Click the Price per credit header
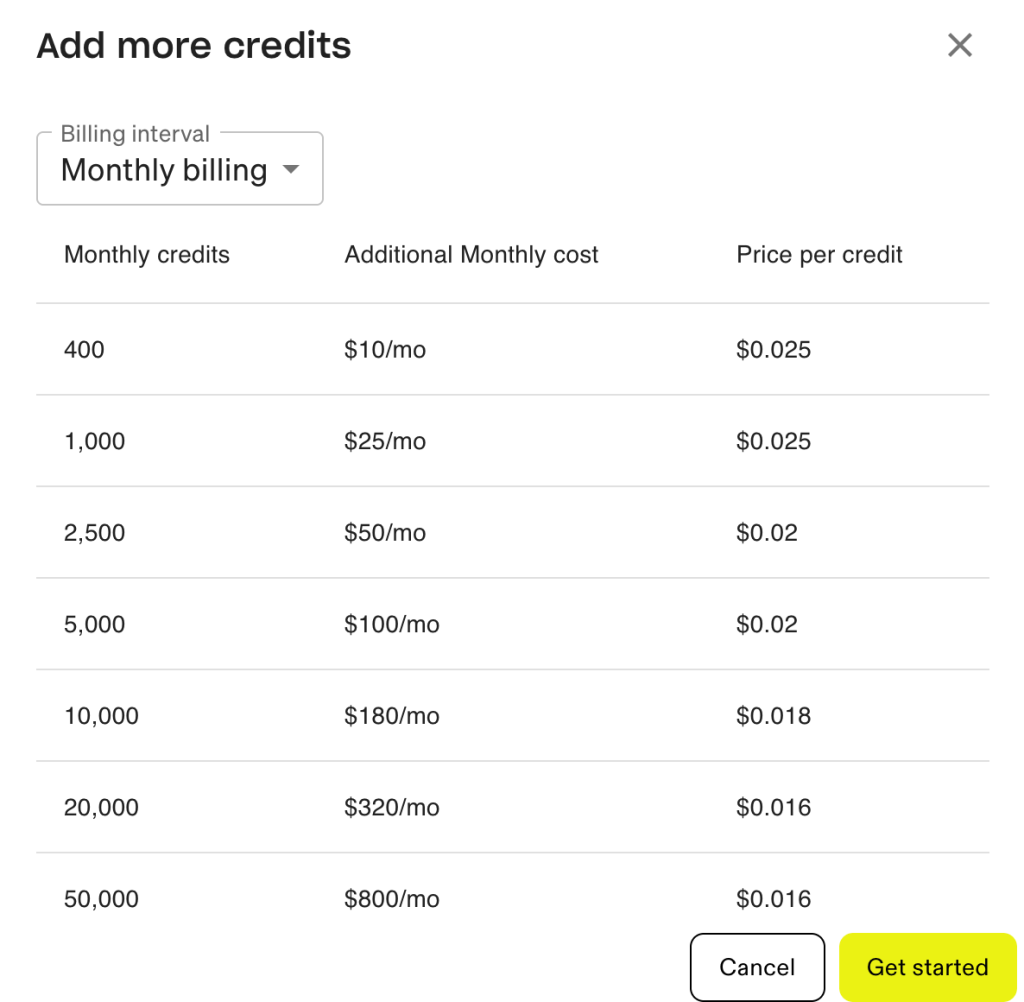 point(819,255)
